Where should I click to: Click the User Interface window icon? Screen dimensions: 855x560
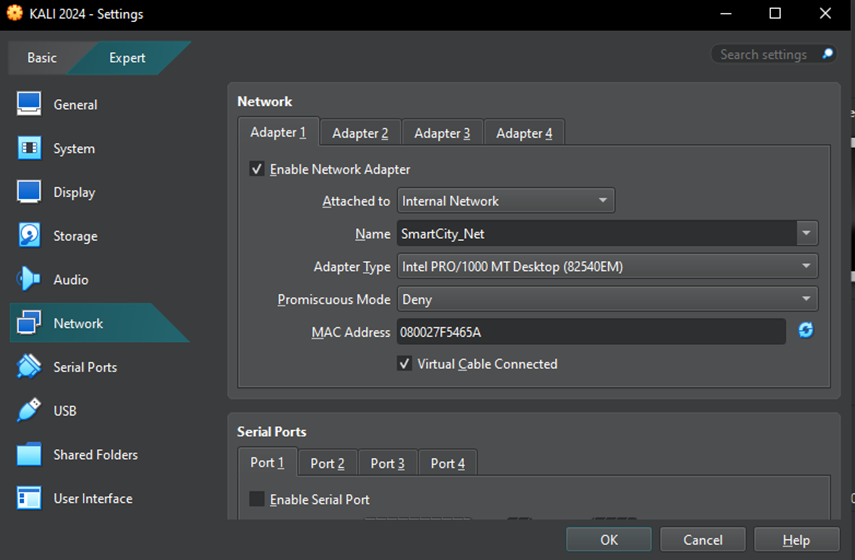(x=29, y=498)
